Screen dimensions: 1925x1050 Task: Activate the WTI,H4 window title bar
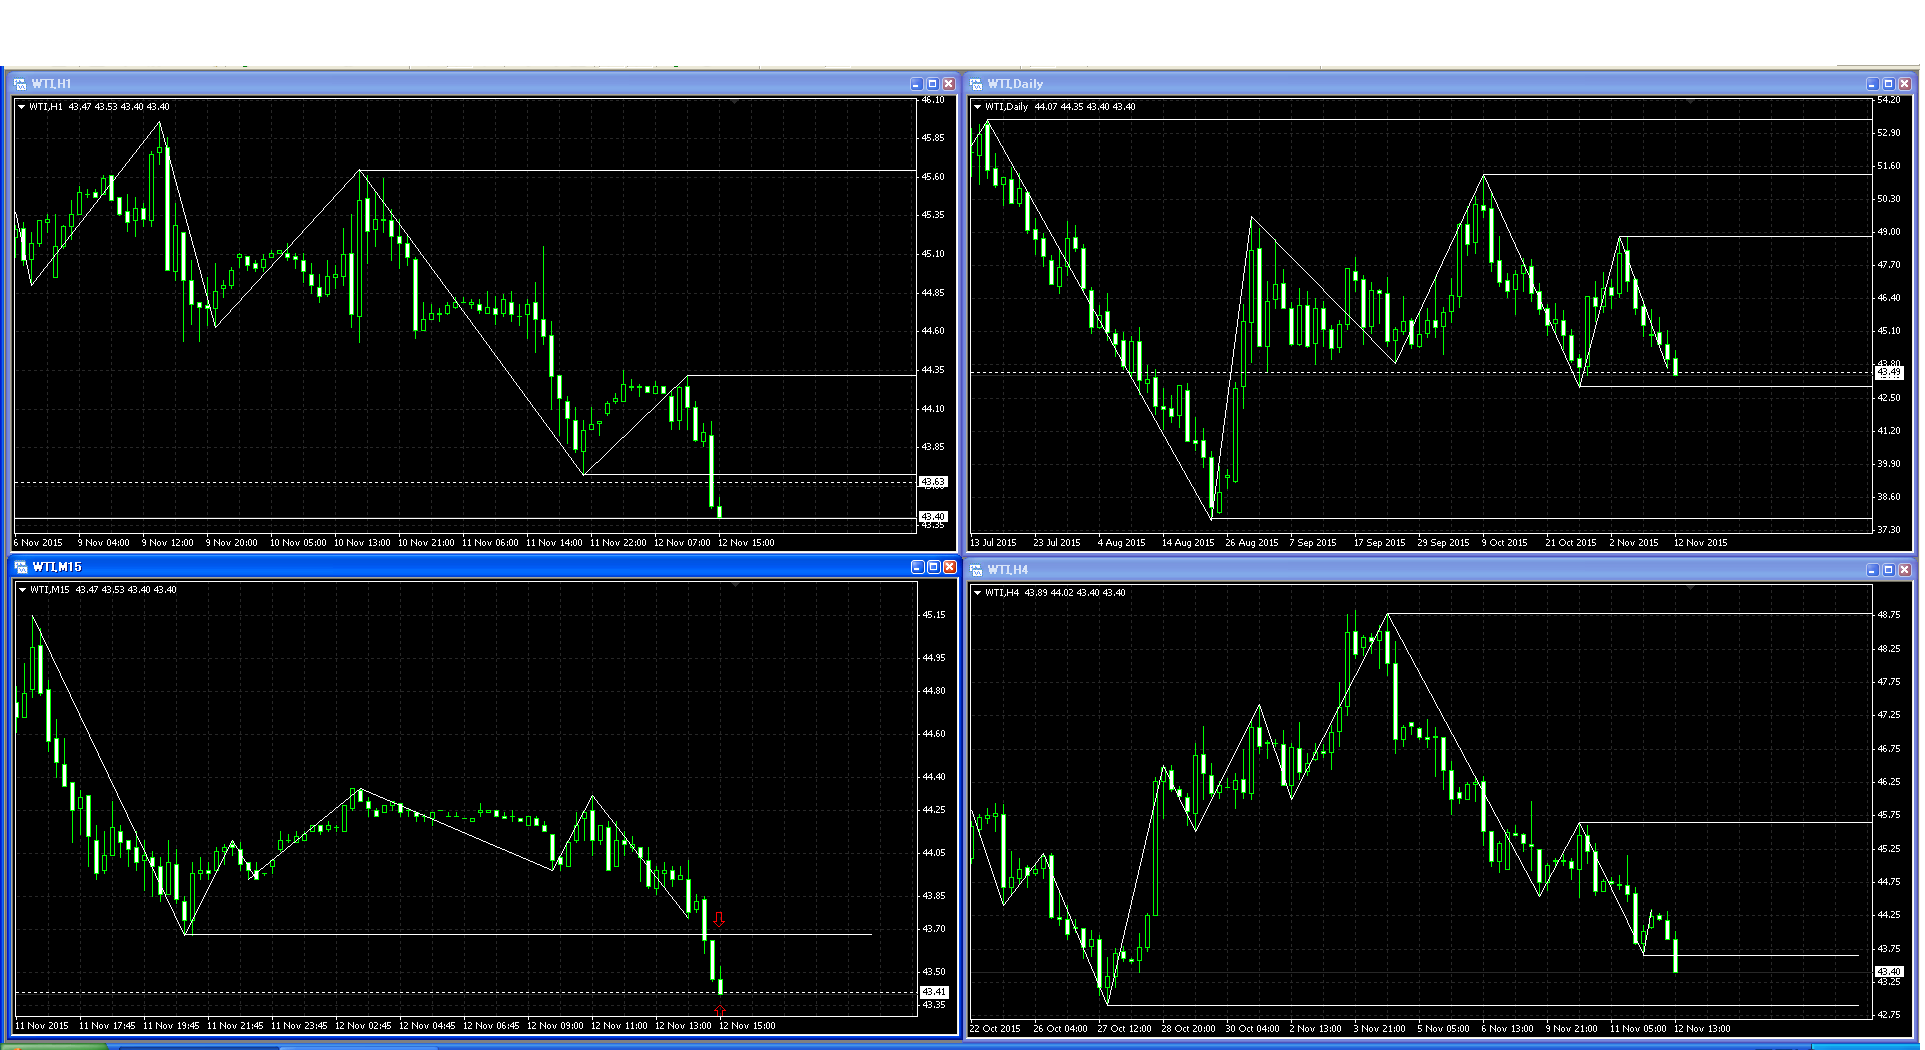pos(1400,570)
